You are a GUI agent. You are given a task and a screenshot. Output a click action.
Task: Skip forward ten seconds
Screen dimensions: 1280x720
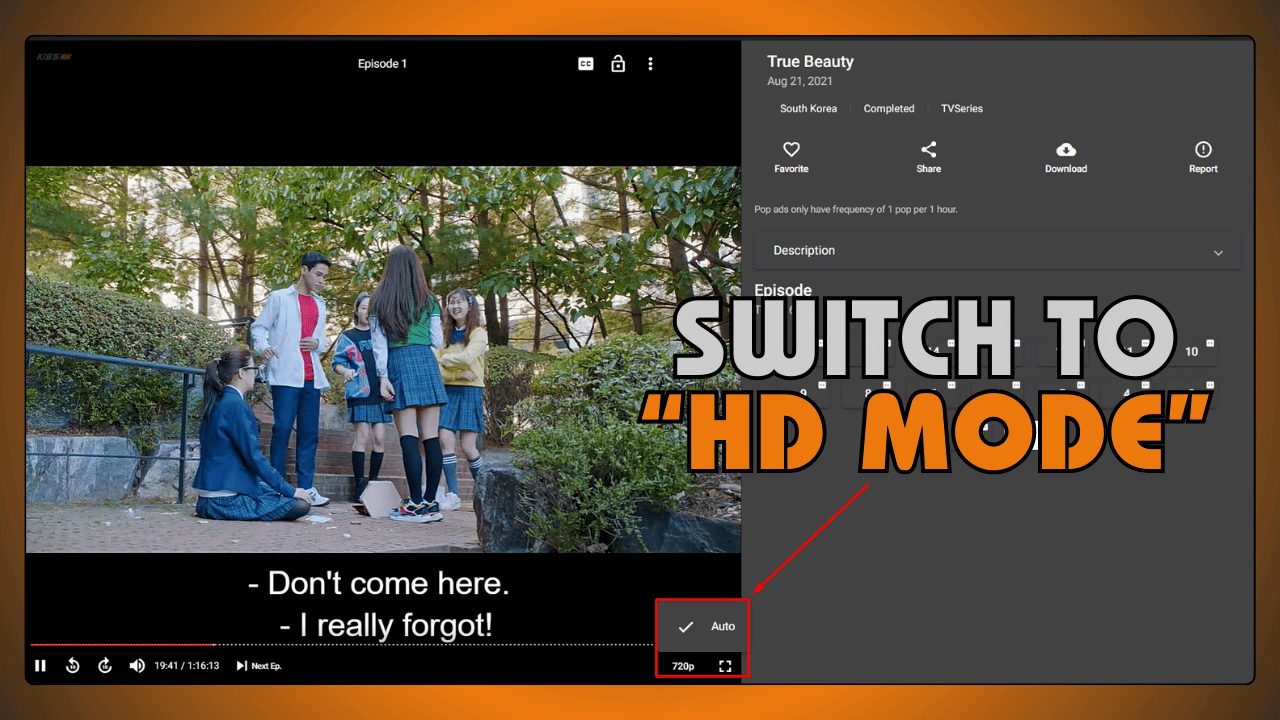[105, 666]
